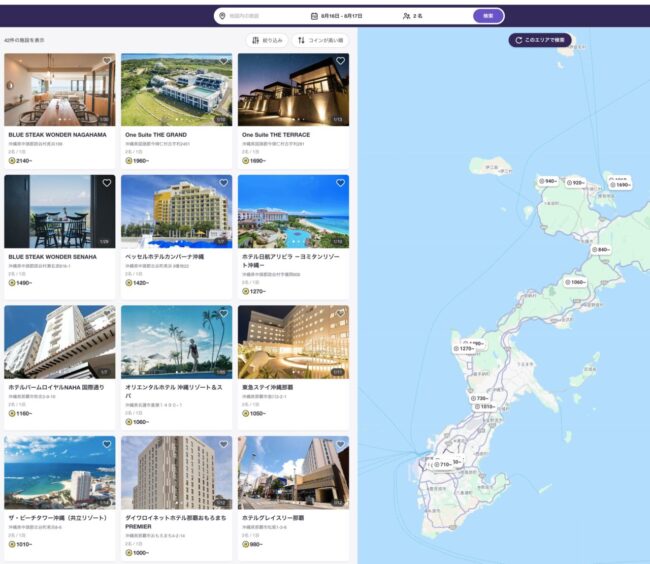Image resolution: width=650 pixels, height=564 pixels.
Task: Favorite 東急ステイ沖縄那覇 with heart icon
Action: 340,314
